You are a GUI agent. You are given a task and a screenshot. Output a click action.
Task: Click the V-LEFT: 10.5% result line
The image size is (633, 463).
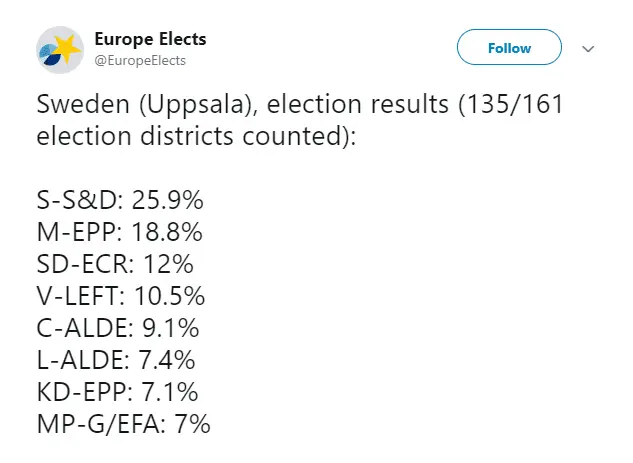coord(121,295)
